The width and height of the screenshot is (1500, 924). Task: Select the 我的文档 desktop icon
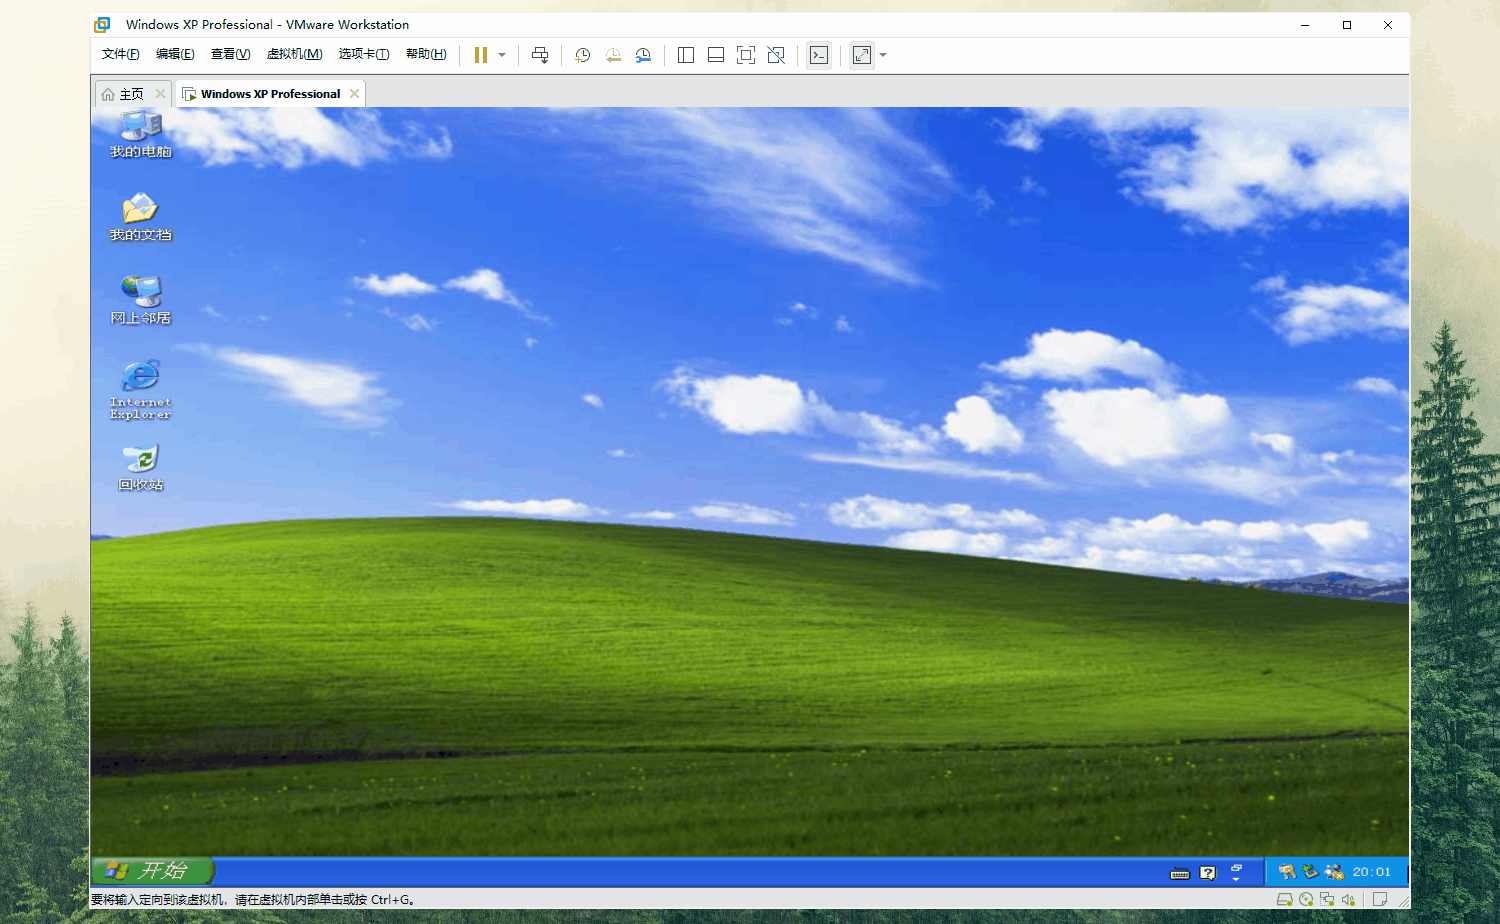(141, 217)
